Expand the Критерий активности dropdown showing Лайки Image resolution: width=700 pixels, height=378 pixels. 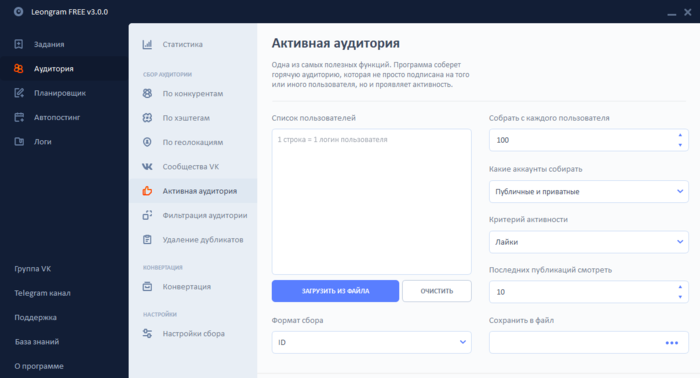click(588, 242)
